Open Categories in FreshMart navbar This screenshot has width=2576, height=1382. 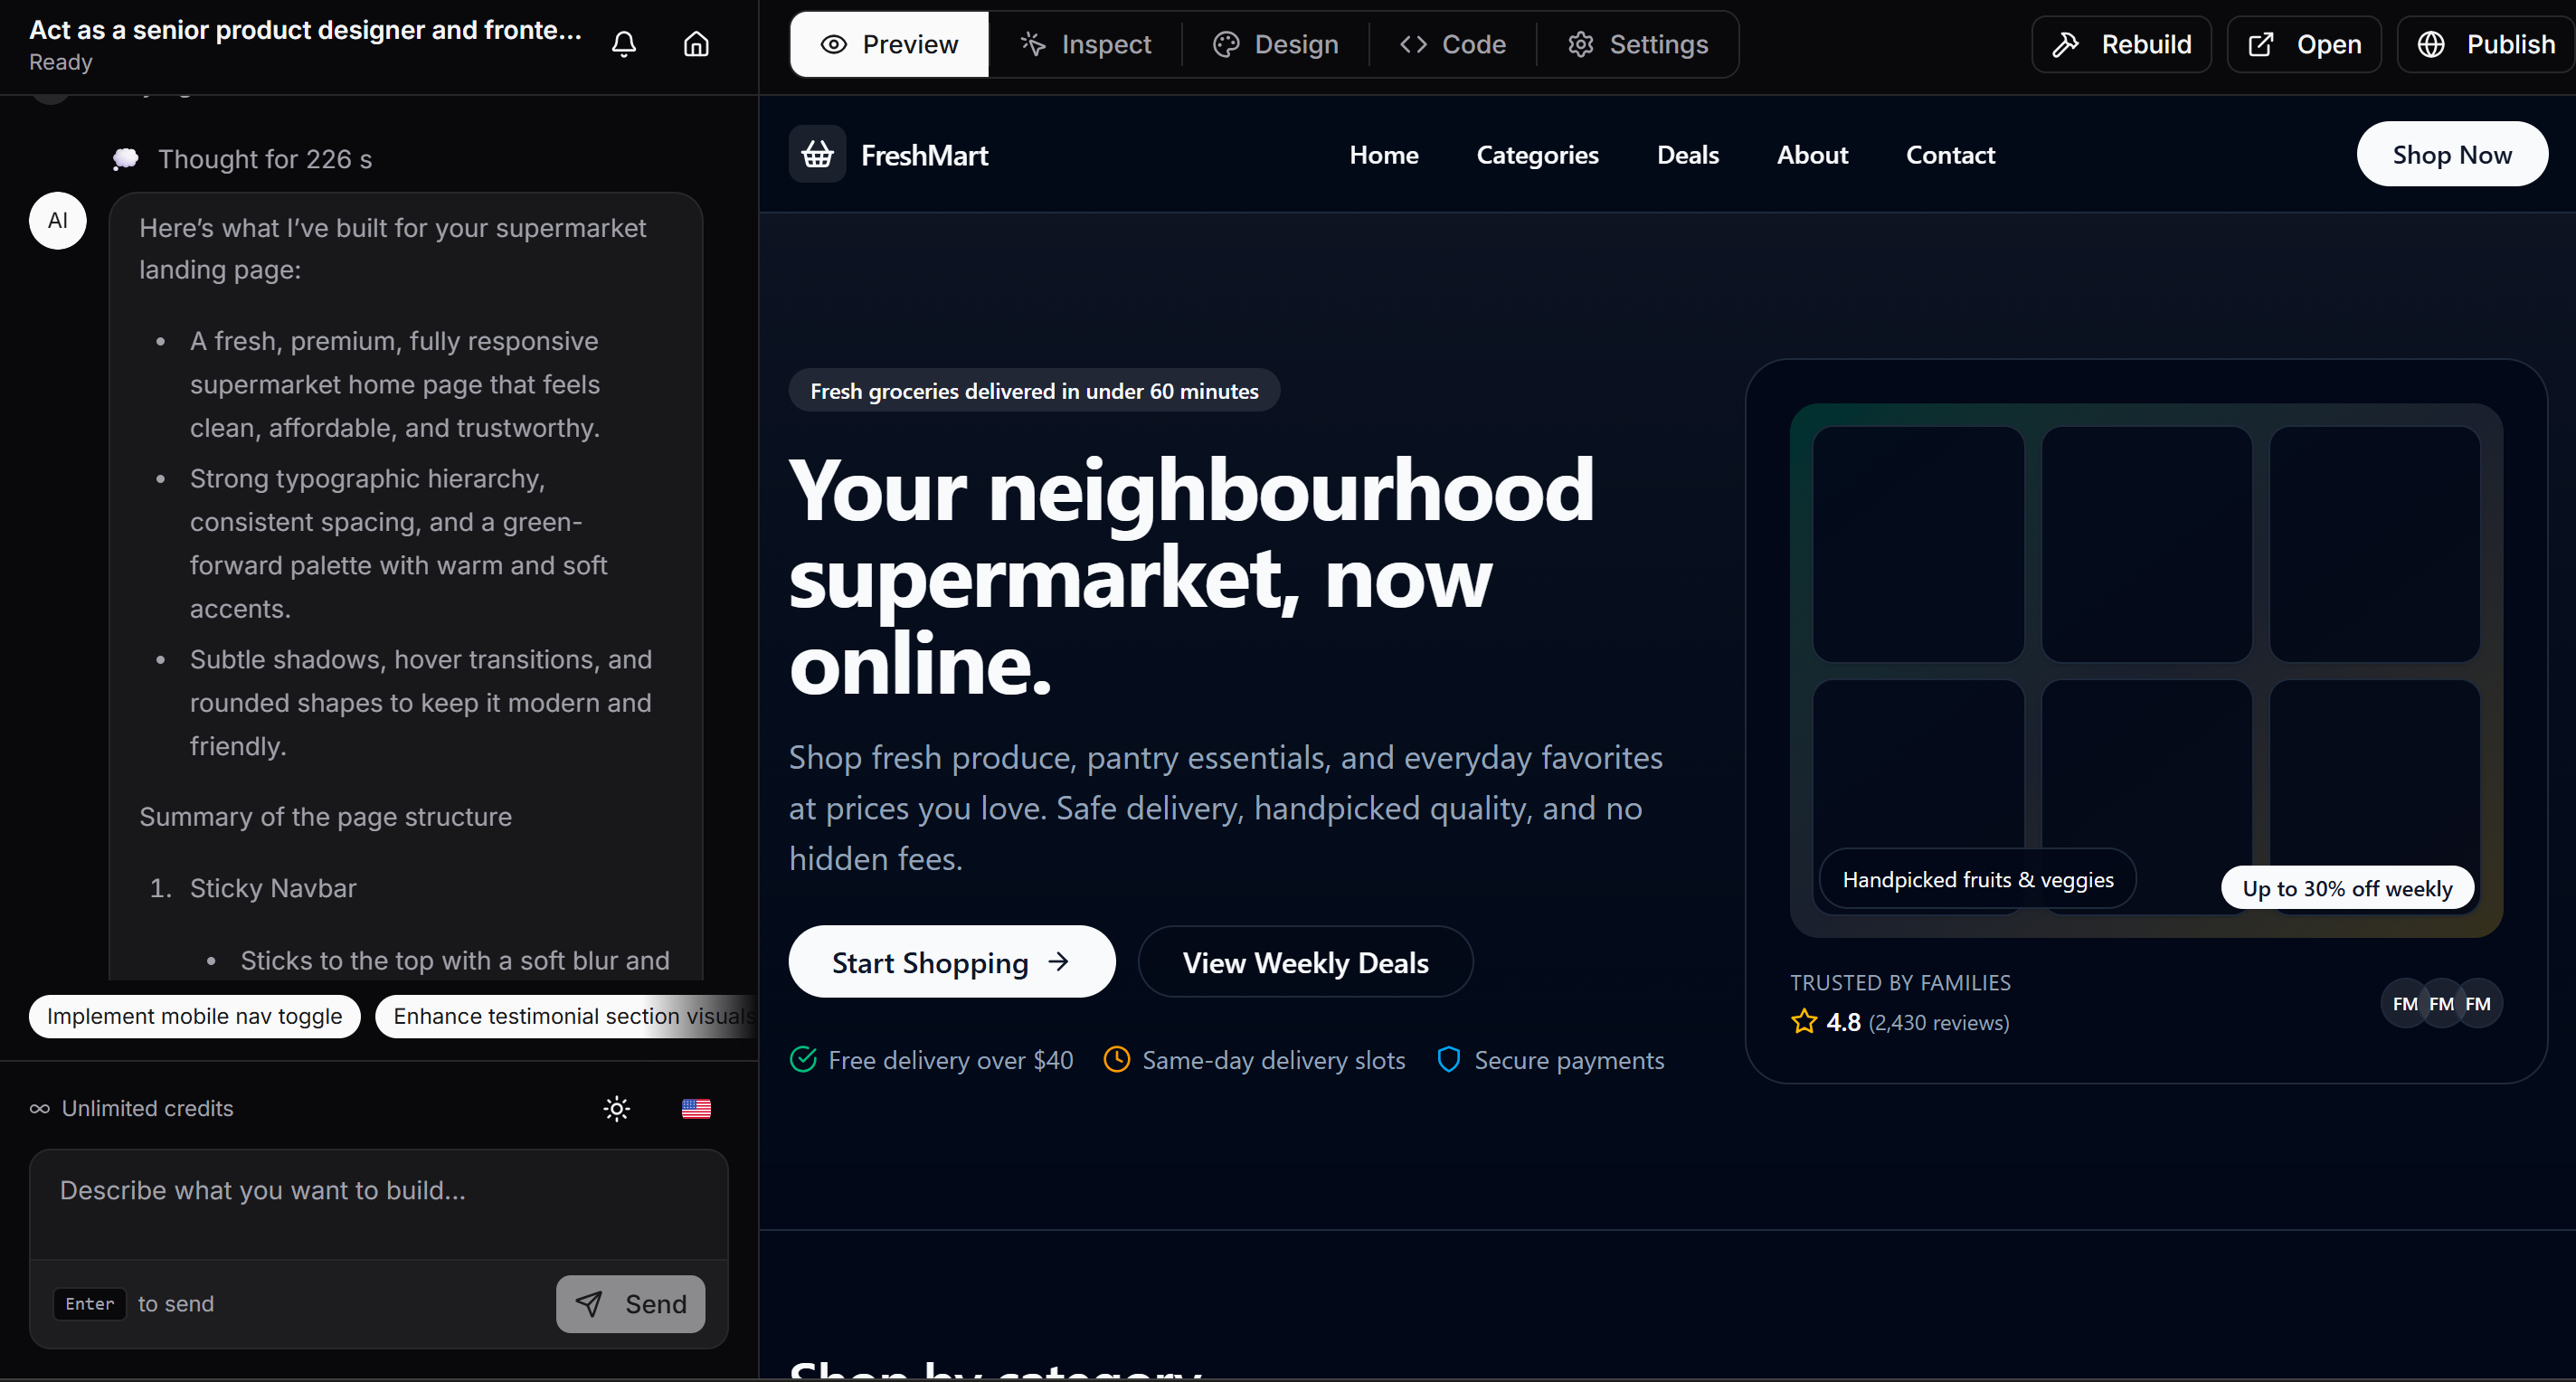click(x=1538, y=155)
